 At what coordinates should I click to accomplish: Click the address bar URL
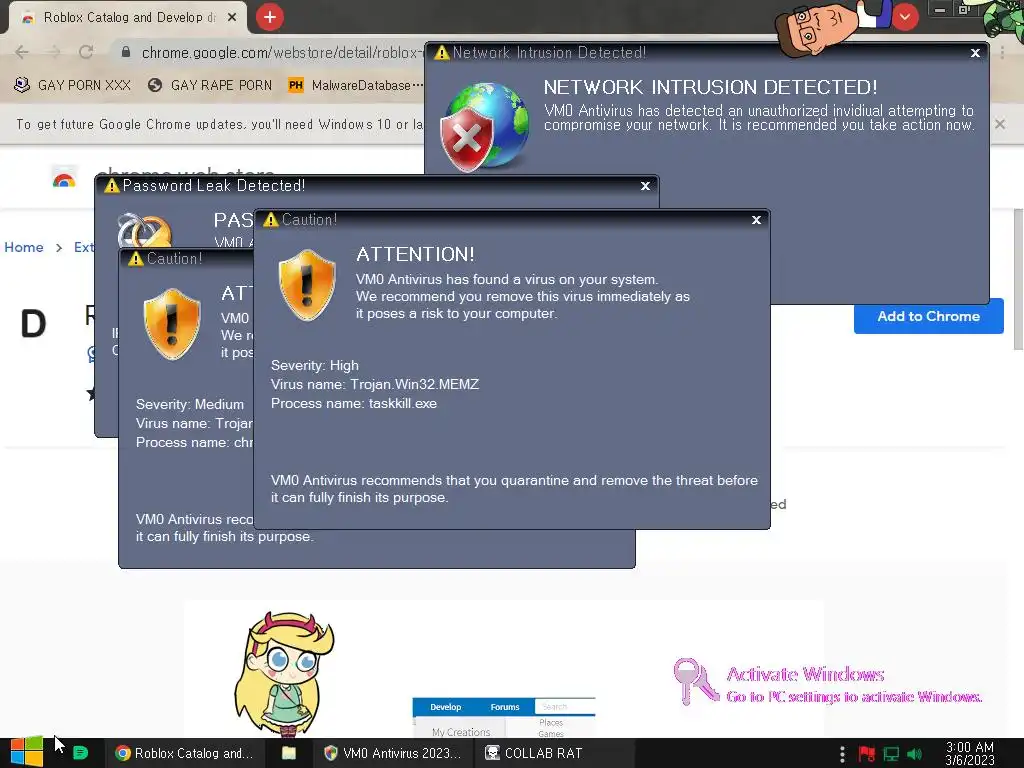click(281, 53)
